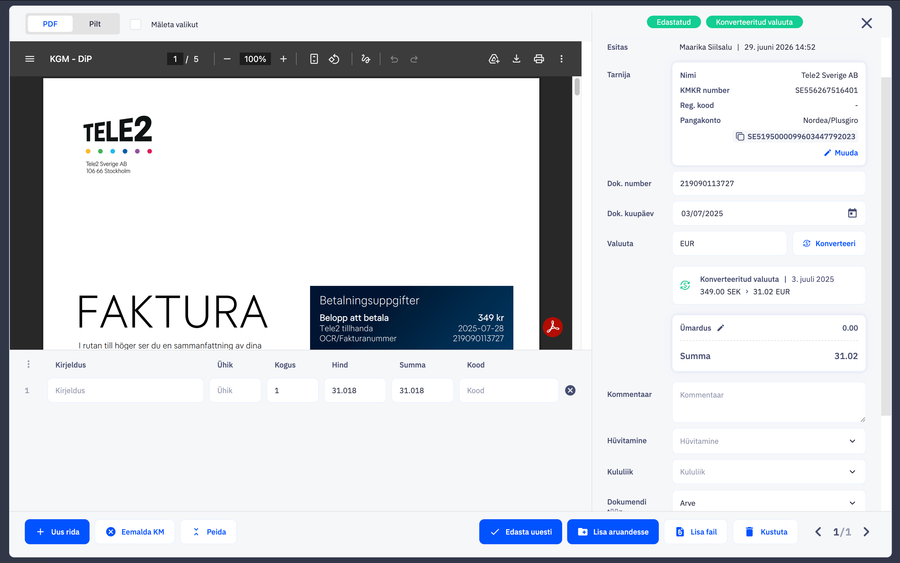Copy the bank account IBAN number
Screen dimensions: 900x563
(740, 137)
